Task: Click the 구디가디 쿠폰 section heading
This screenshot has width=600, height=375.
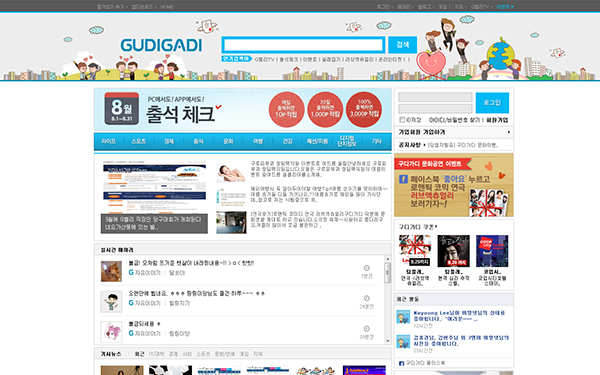Action: coord(417,227)
